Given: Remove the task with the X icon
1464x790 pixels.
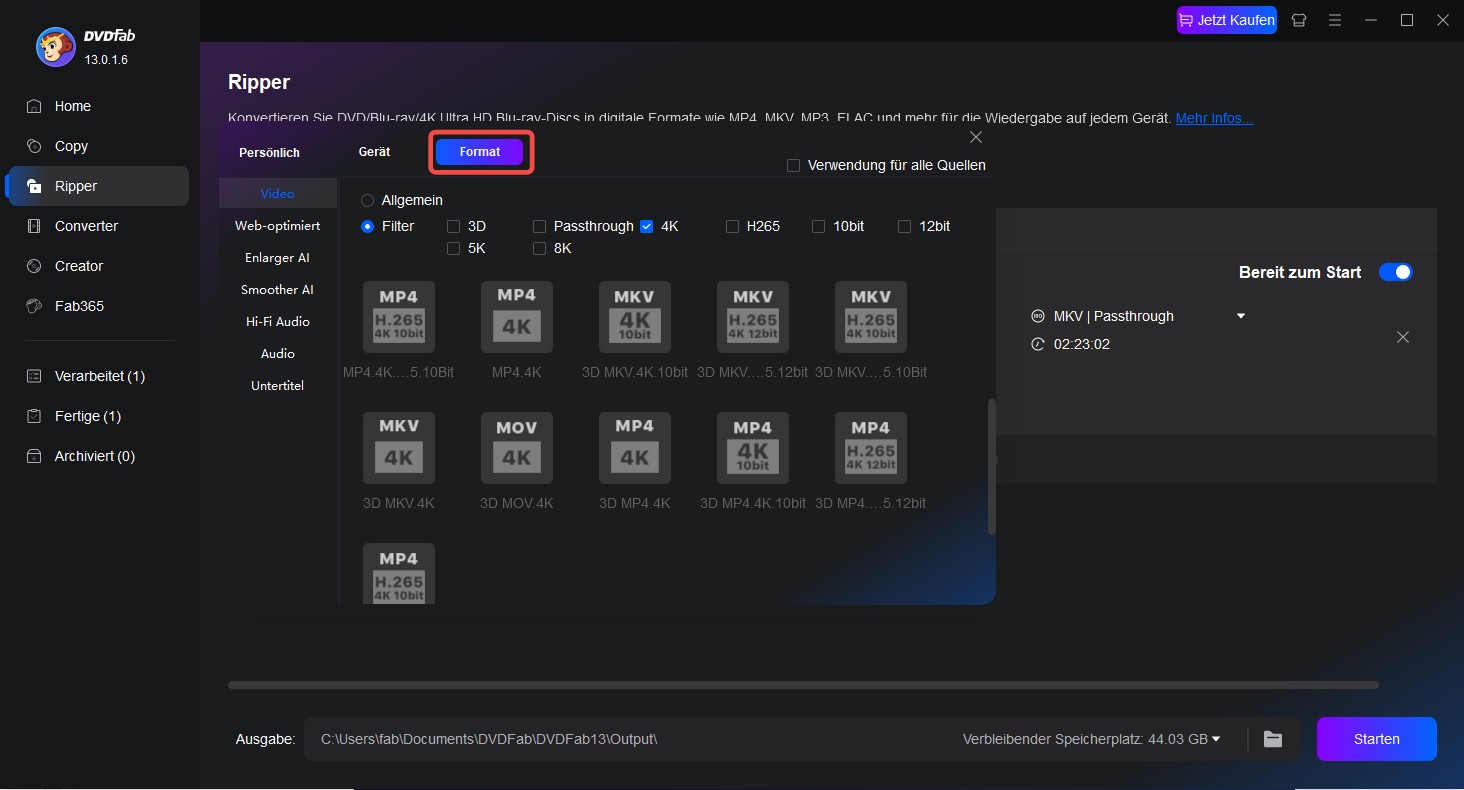Looking at the screenshot, I should (1403, 337).
